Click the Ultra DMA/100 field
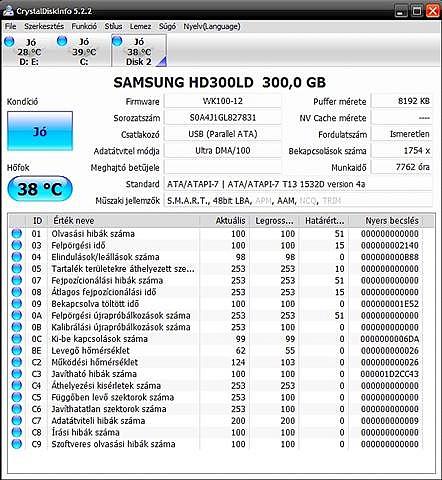The height and width of the screenshot is (480, 442). click(223, 150)
